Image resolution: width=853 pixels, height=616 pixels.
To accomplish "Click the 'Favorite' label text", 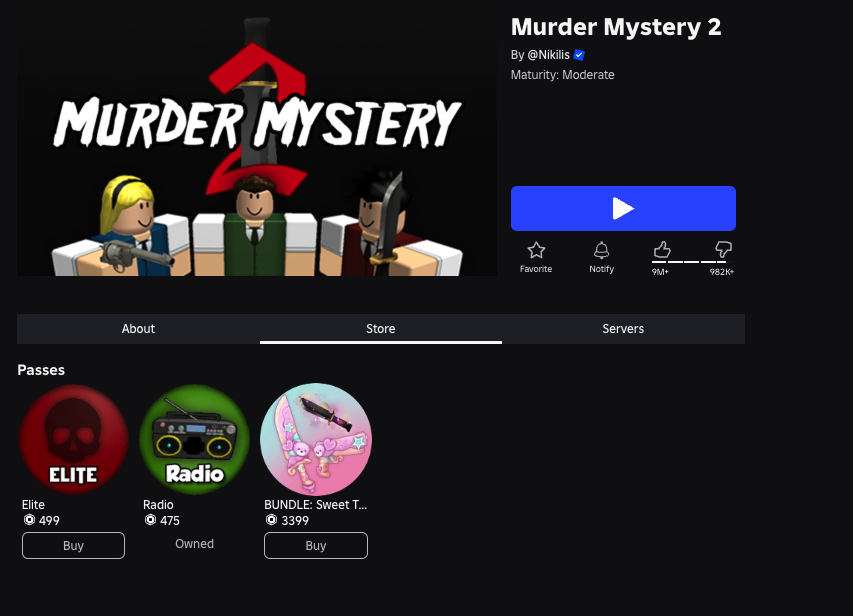I will click(x=536, y=269).
